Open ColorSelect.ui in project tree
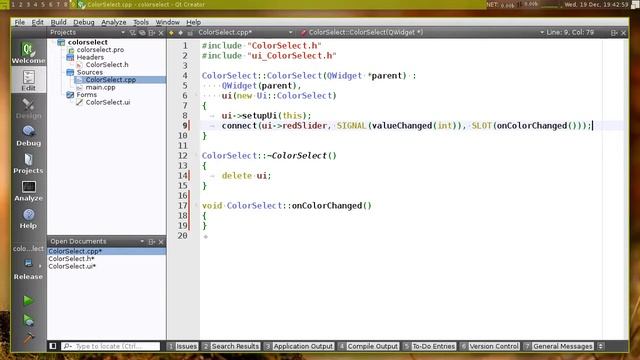The height and width of the screenshot is (360, 640). (108, 102)
